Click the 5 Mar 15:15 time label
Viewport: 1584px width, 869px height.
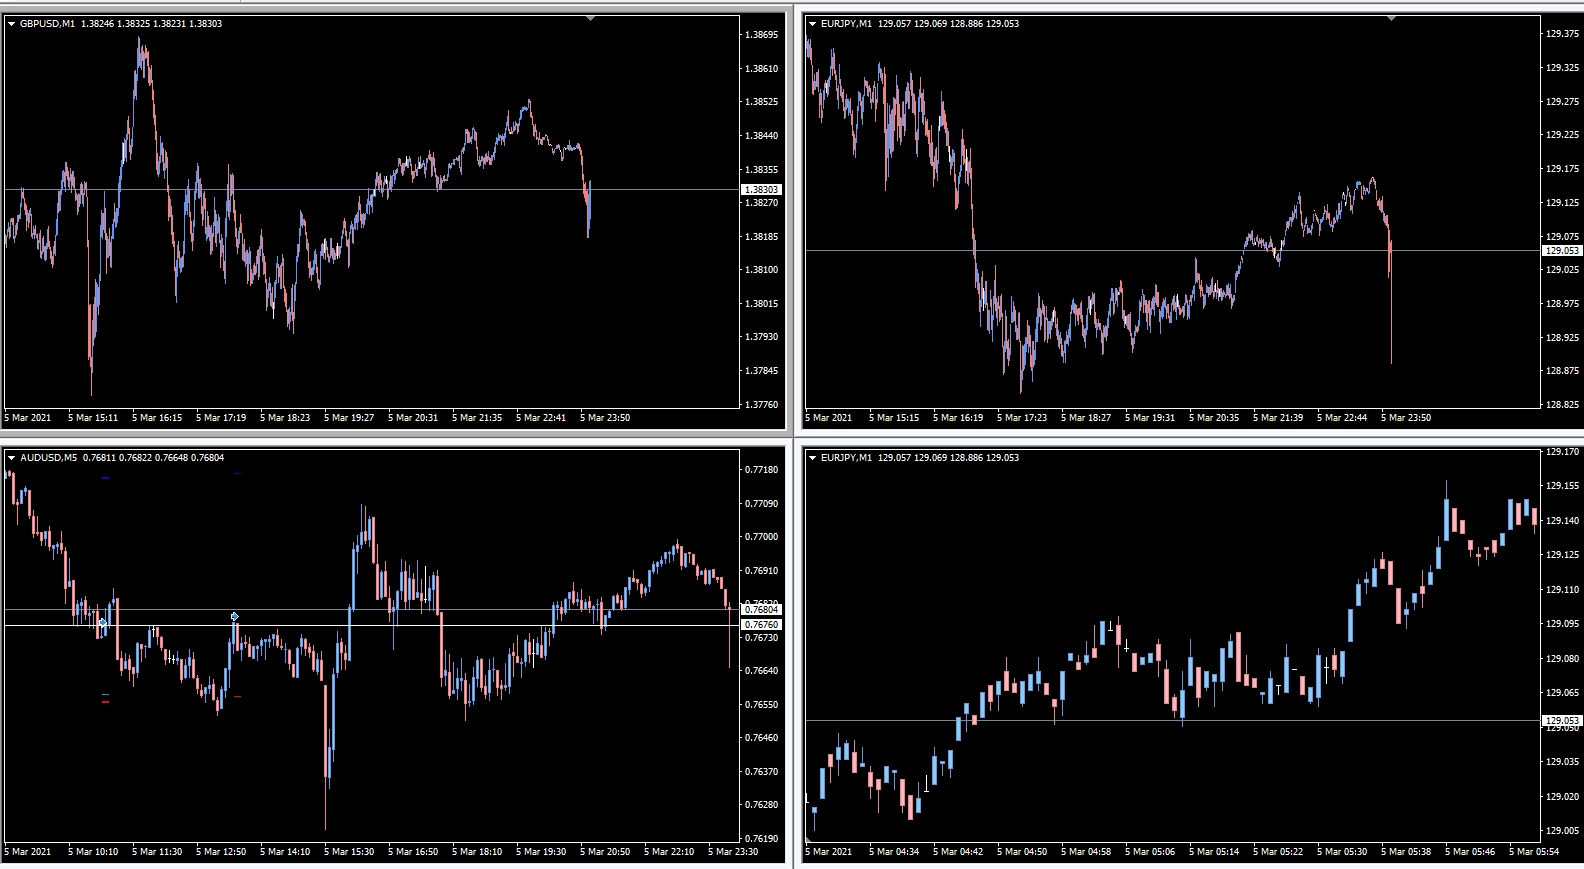[x=894, y=418]
